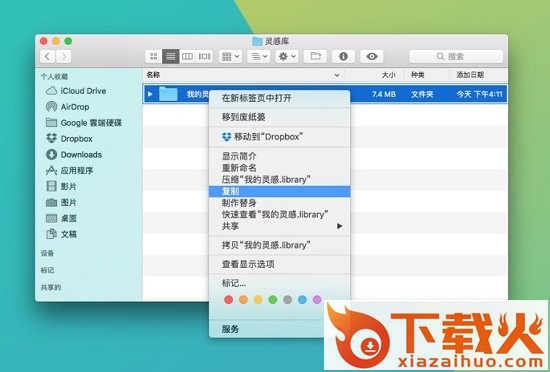Go back with the left arrow button
Screen dimensions: 550x372
click(x=48, y=56)
